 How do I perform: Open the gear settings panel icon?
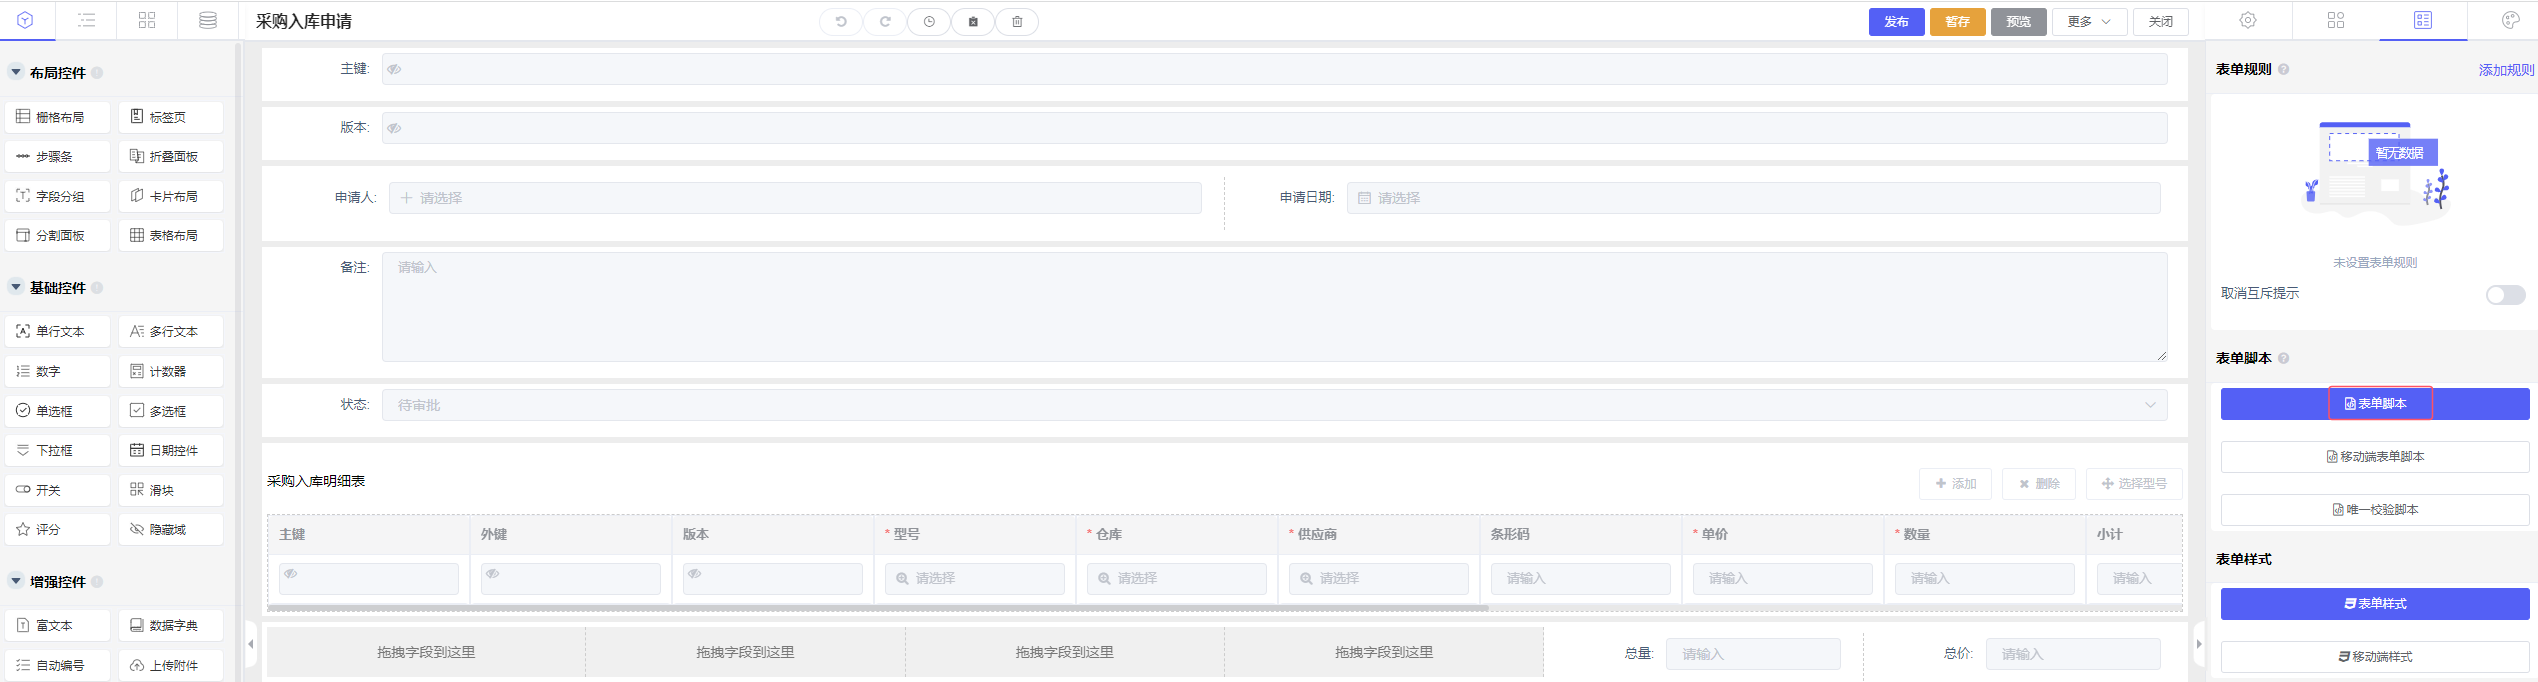(2248, 20)
